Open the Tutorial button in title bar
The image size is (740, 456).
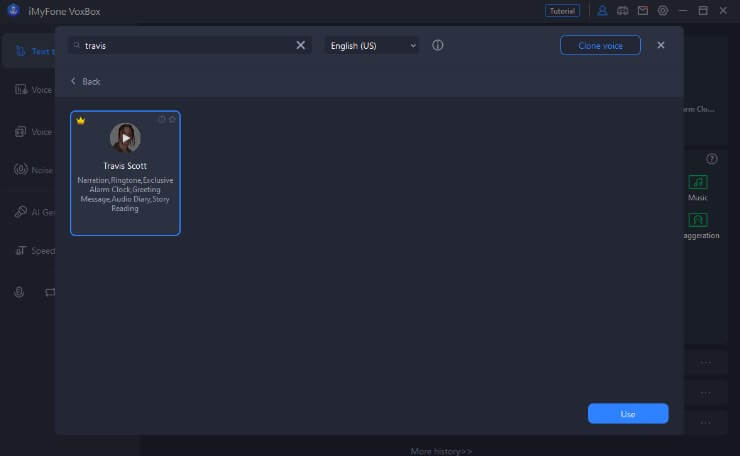point(562,11)
